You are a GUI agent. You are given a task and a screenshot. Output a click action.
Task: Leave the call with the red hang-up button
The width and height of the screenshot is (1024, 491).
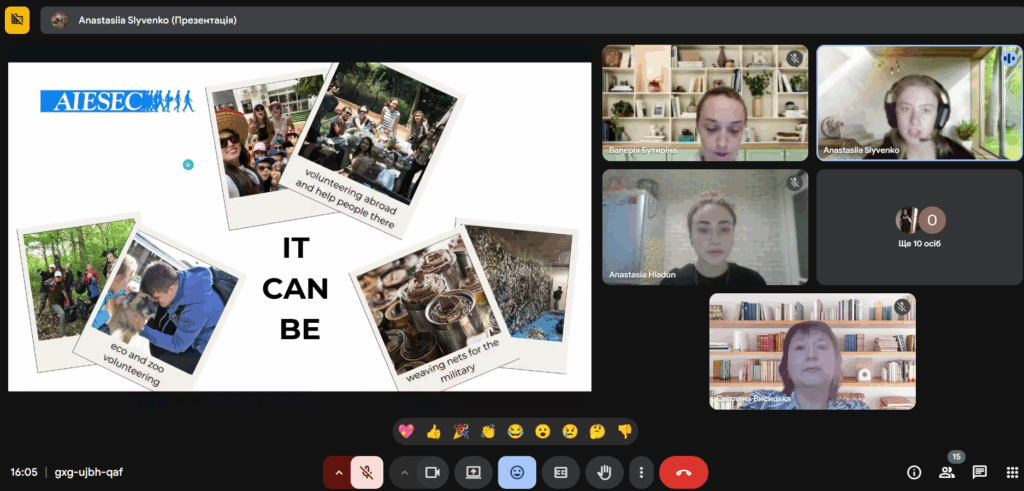pos(683,472)
